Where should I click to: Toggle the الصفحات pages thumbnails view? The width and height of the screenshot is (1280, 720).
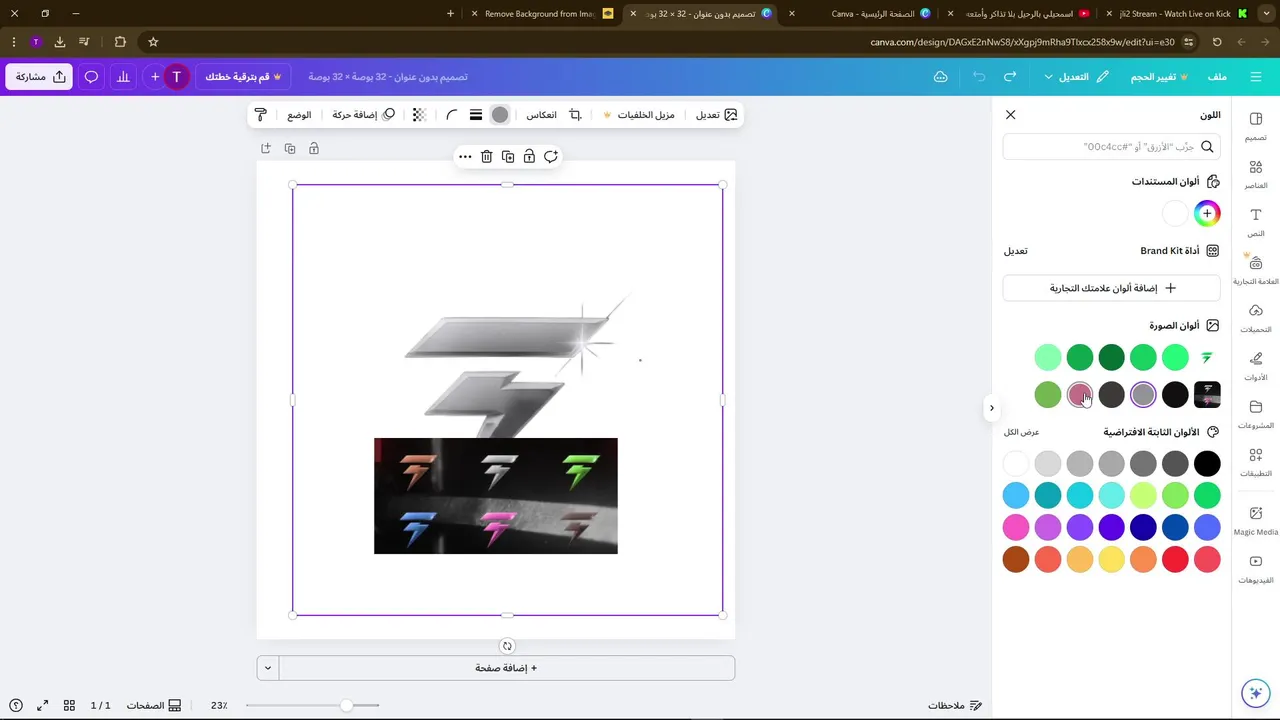(x=153, y=705)
